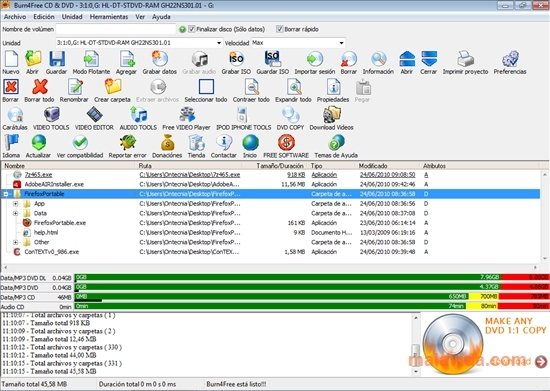
Task: Toggle Finalizar disco checkbox
Action: [192, 29]
